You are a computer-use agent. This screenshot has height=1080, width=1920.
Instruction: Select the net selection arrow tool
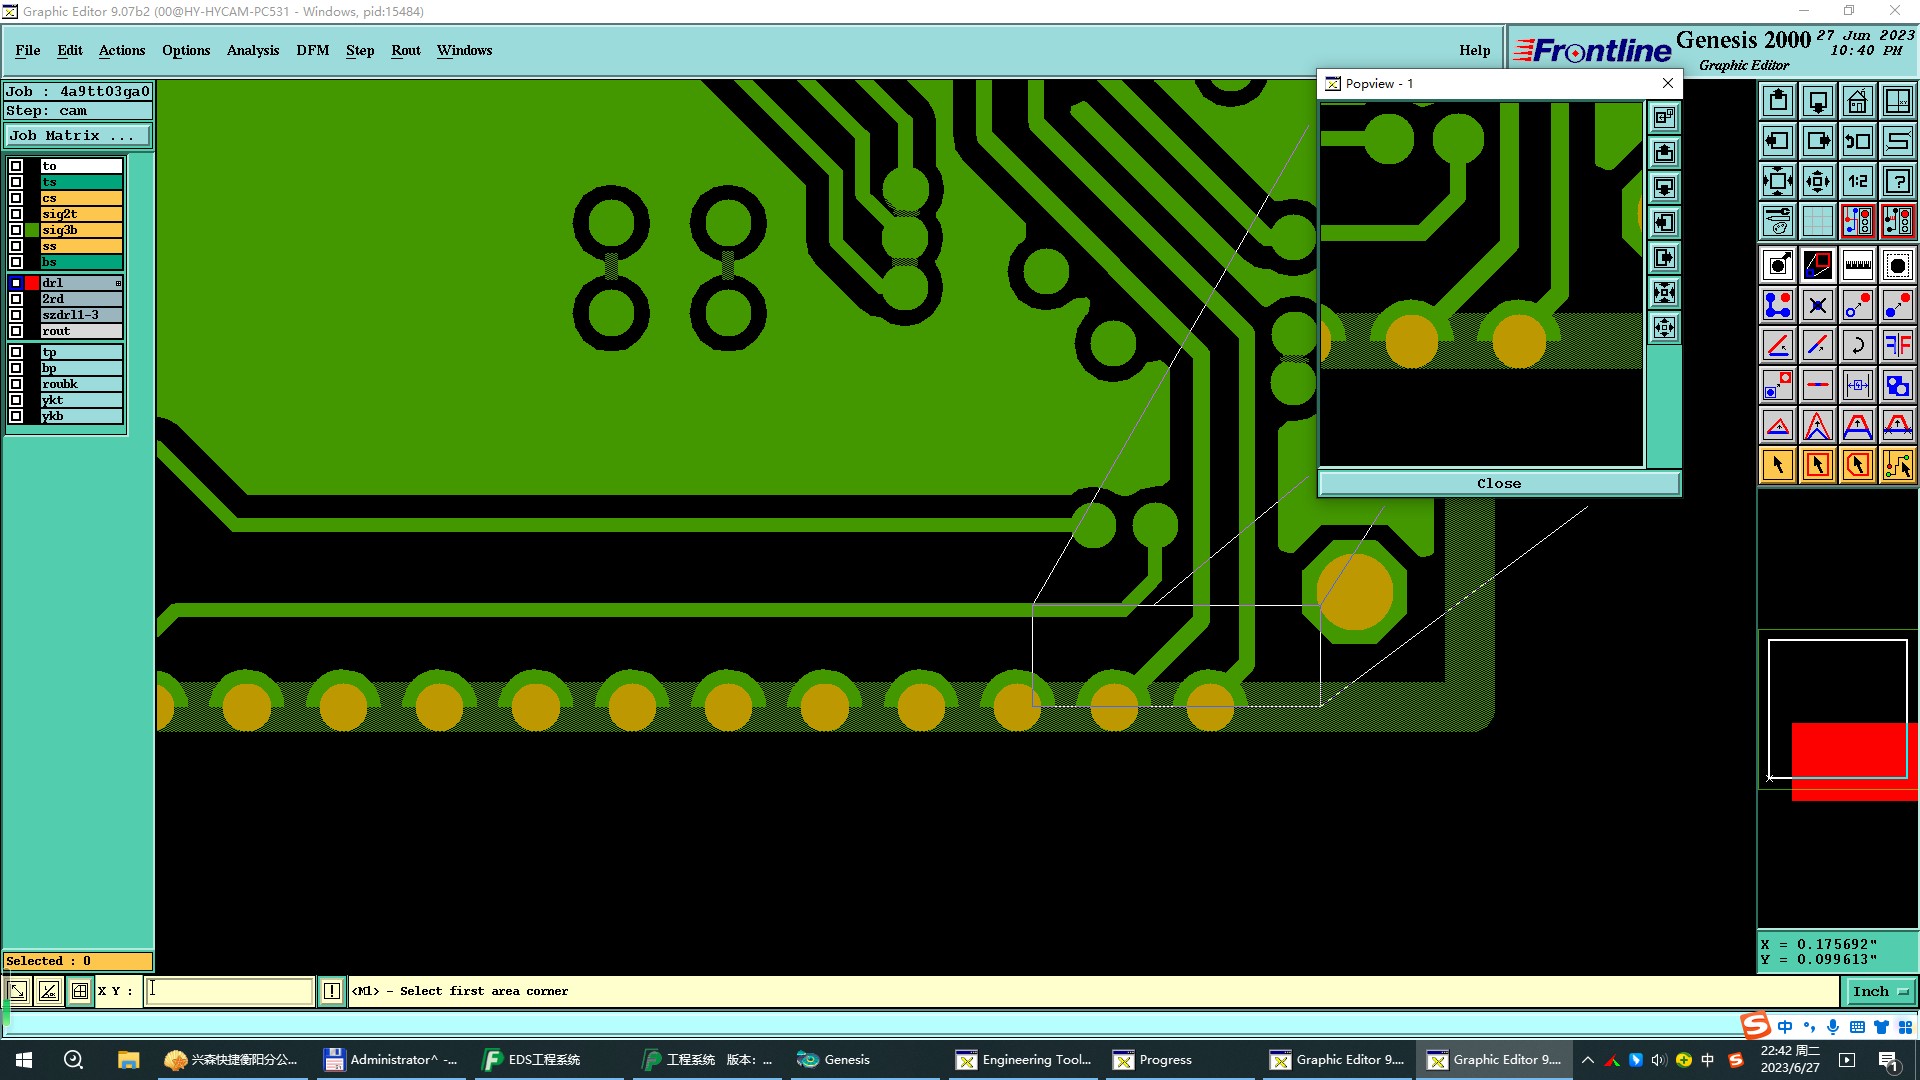[x=1897, y=465]
